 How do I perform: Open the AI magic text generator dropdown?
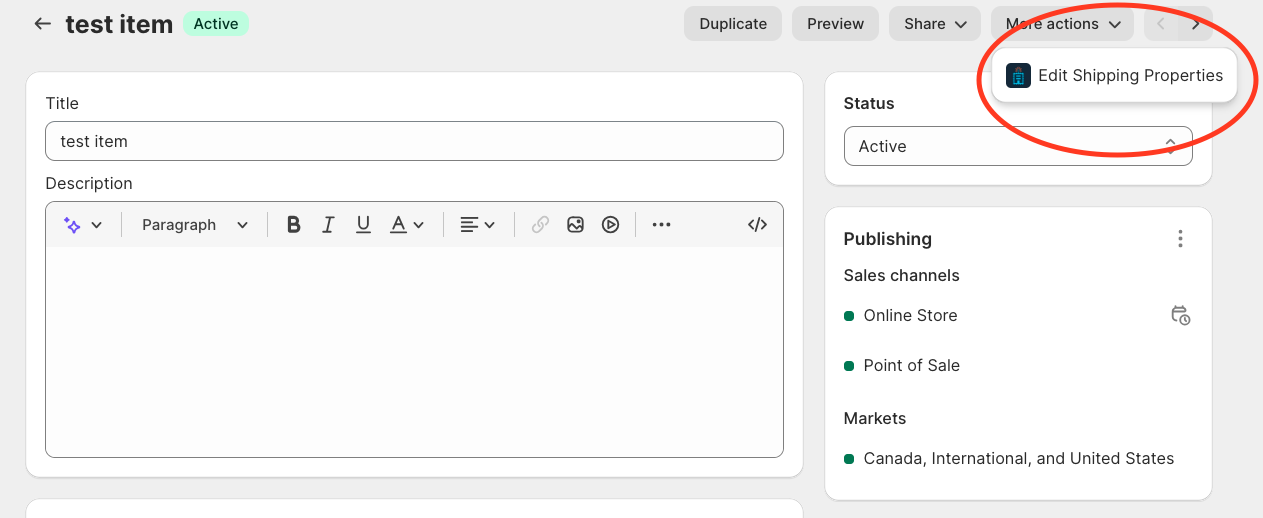click(x=83, y=225)
